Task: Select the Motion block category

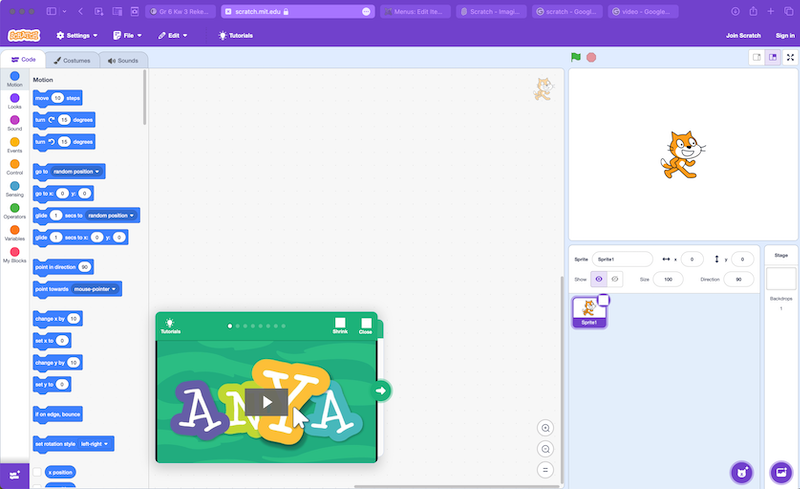Action: coord(14,79)
